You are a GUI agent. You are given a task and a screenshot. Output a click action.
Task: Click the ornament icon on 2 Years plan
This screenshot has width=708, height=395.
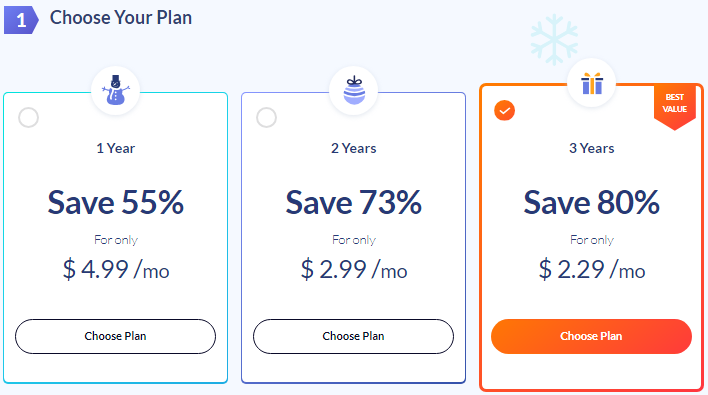tap(354, 90)
